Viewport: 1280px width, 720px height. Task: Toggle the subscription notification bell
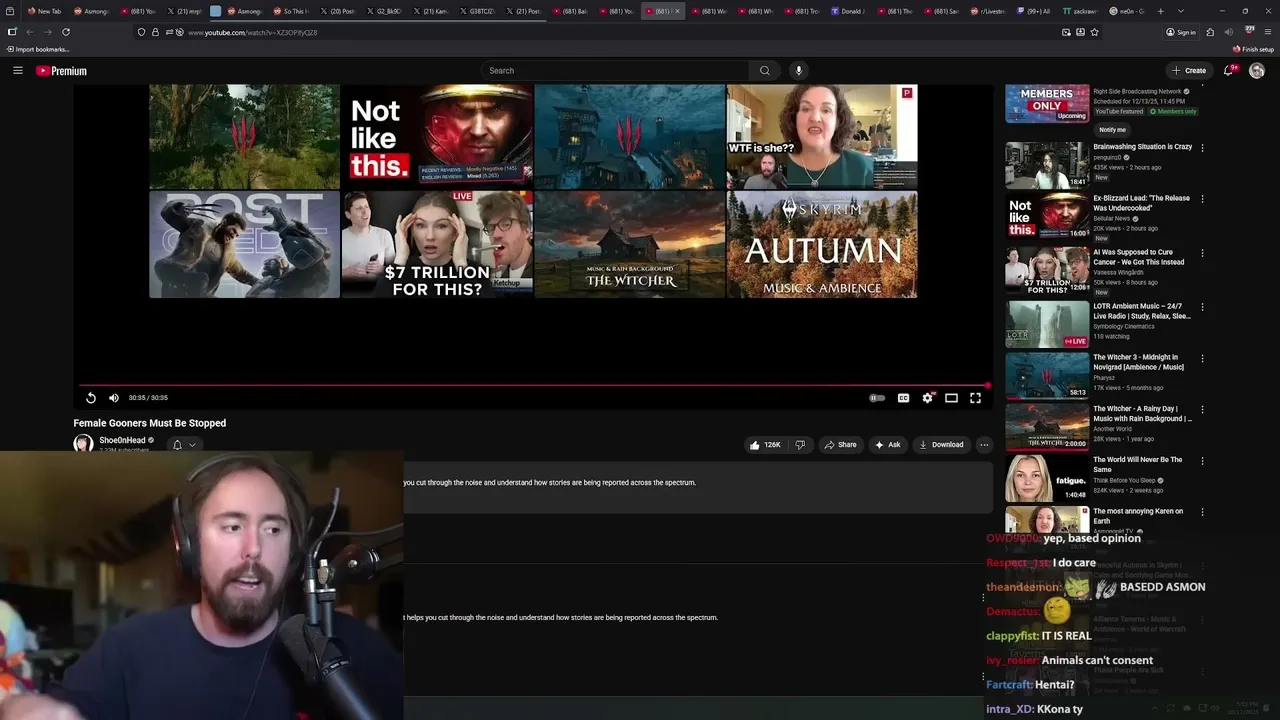177,445
